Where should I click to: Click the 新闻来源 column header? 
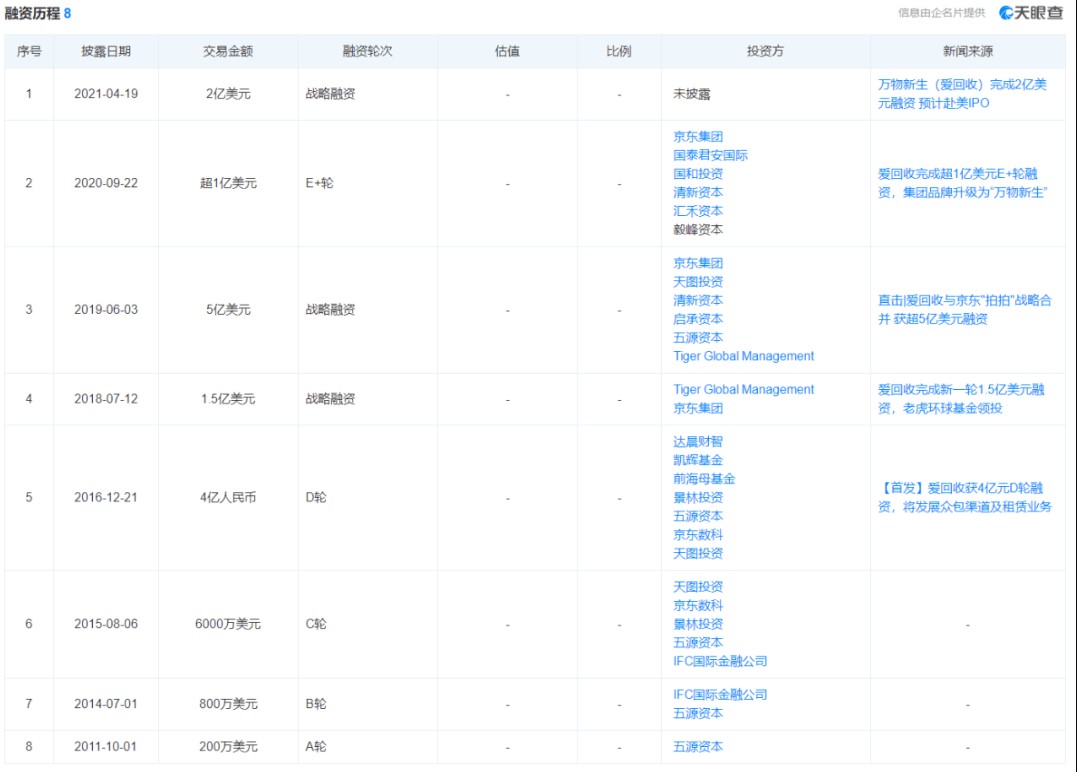tap(968, 51)
